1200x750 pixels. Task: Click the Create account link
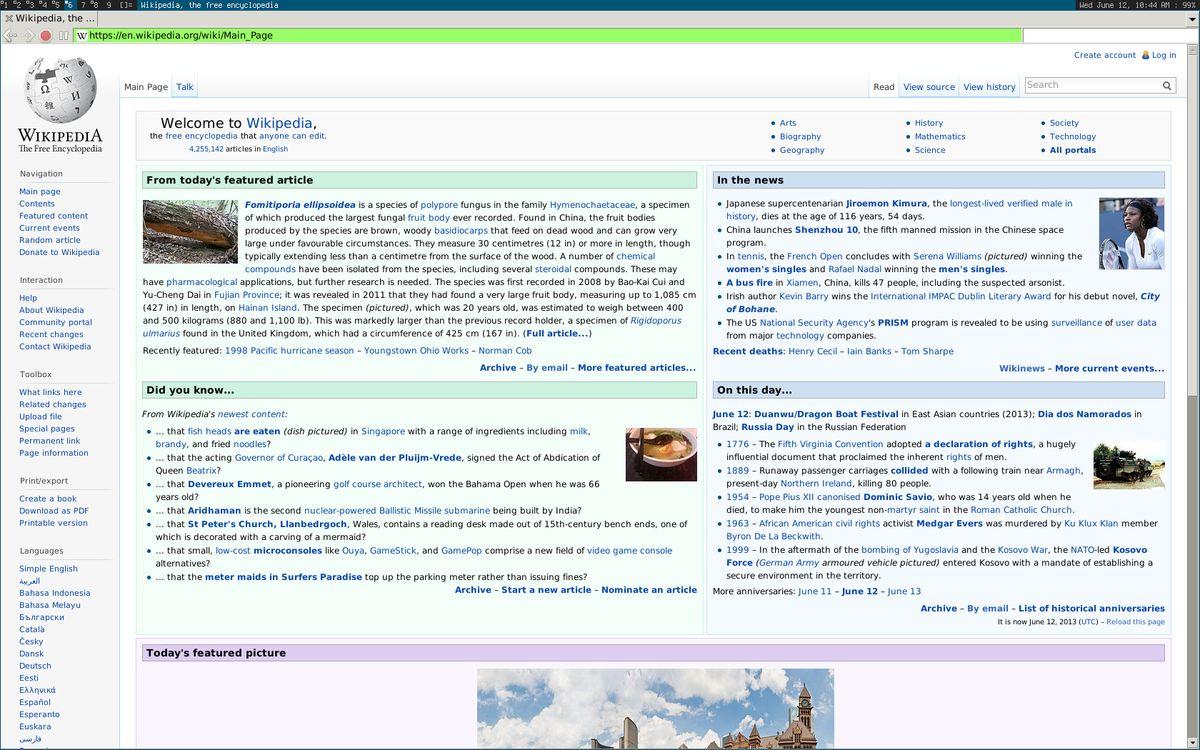[x=1105, y=55]
